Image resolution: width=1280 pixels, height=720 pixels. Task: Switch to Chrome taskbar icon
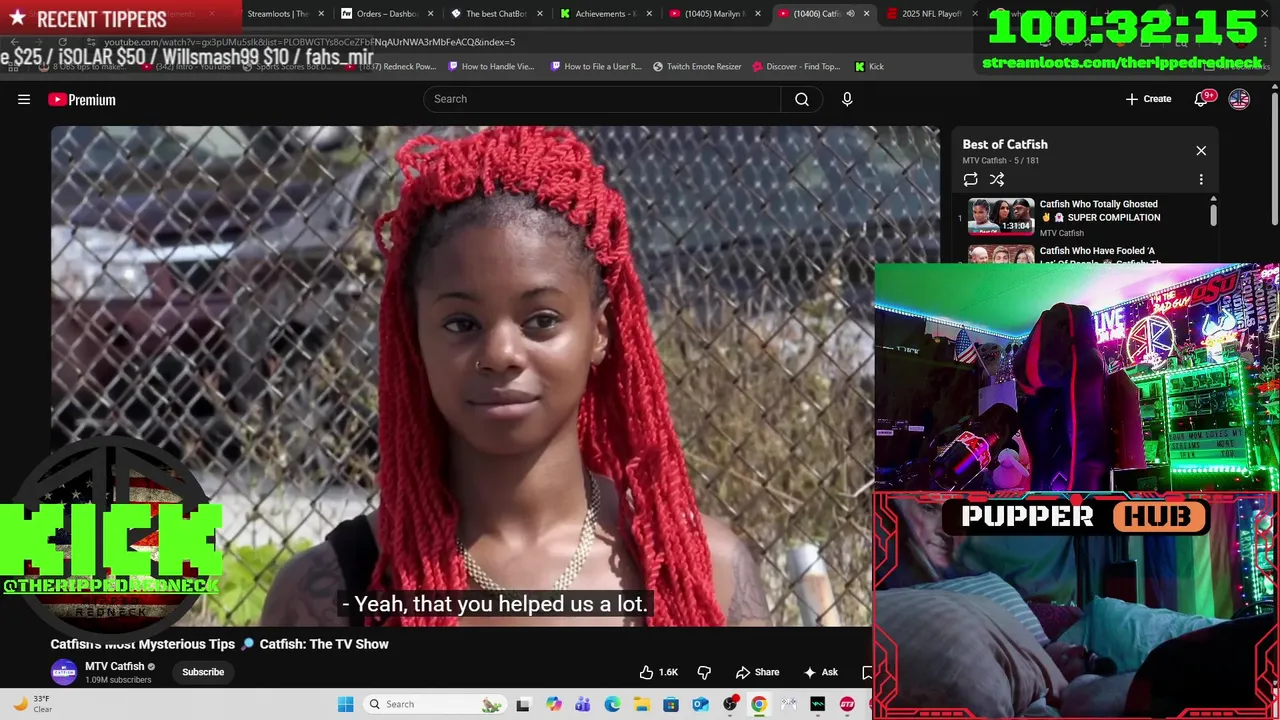759,704
